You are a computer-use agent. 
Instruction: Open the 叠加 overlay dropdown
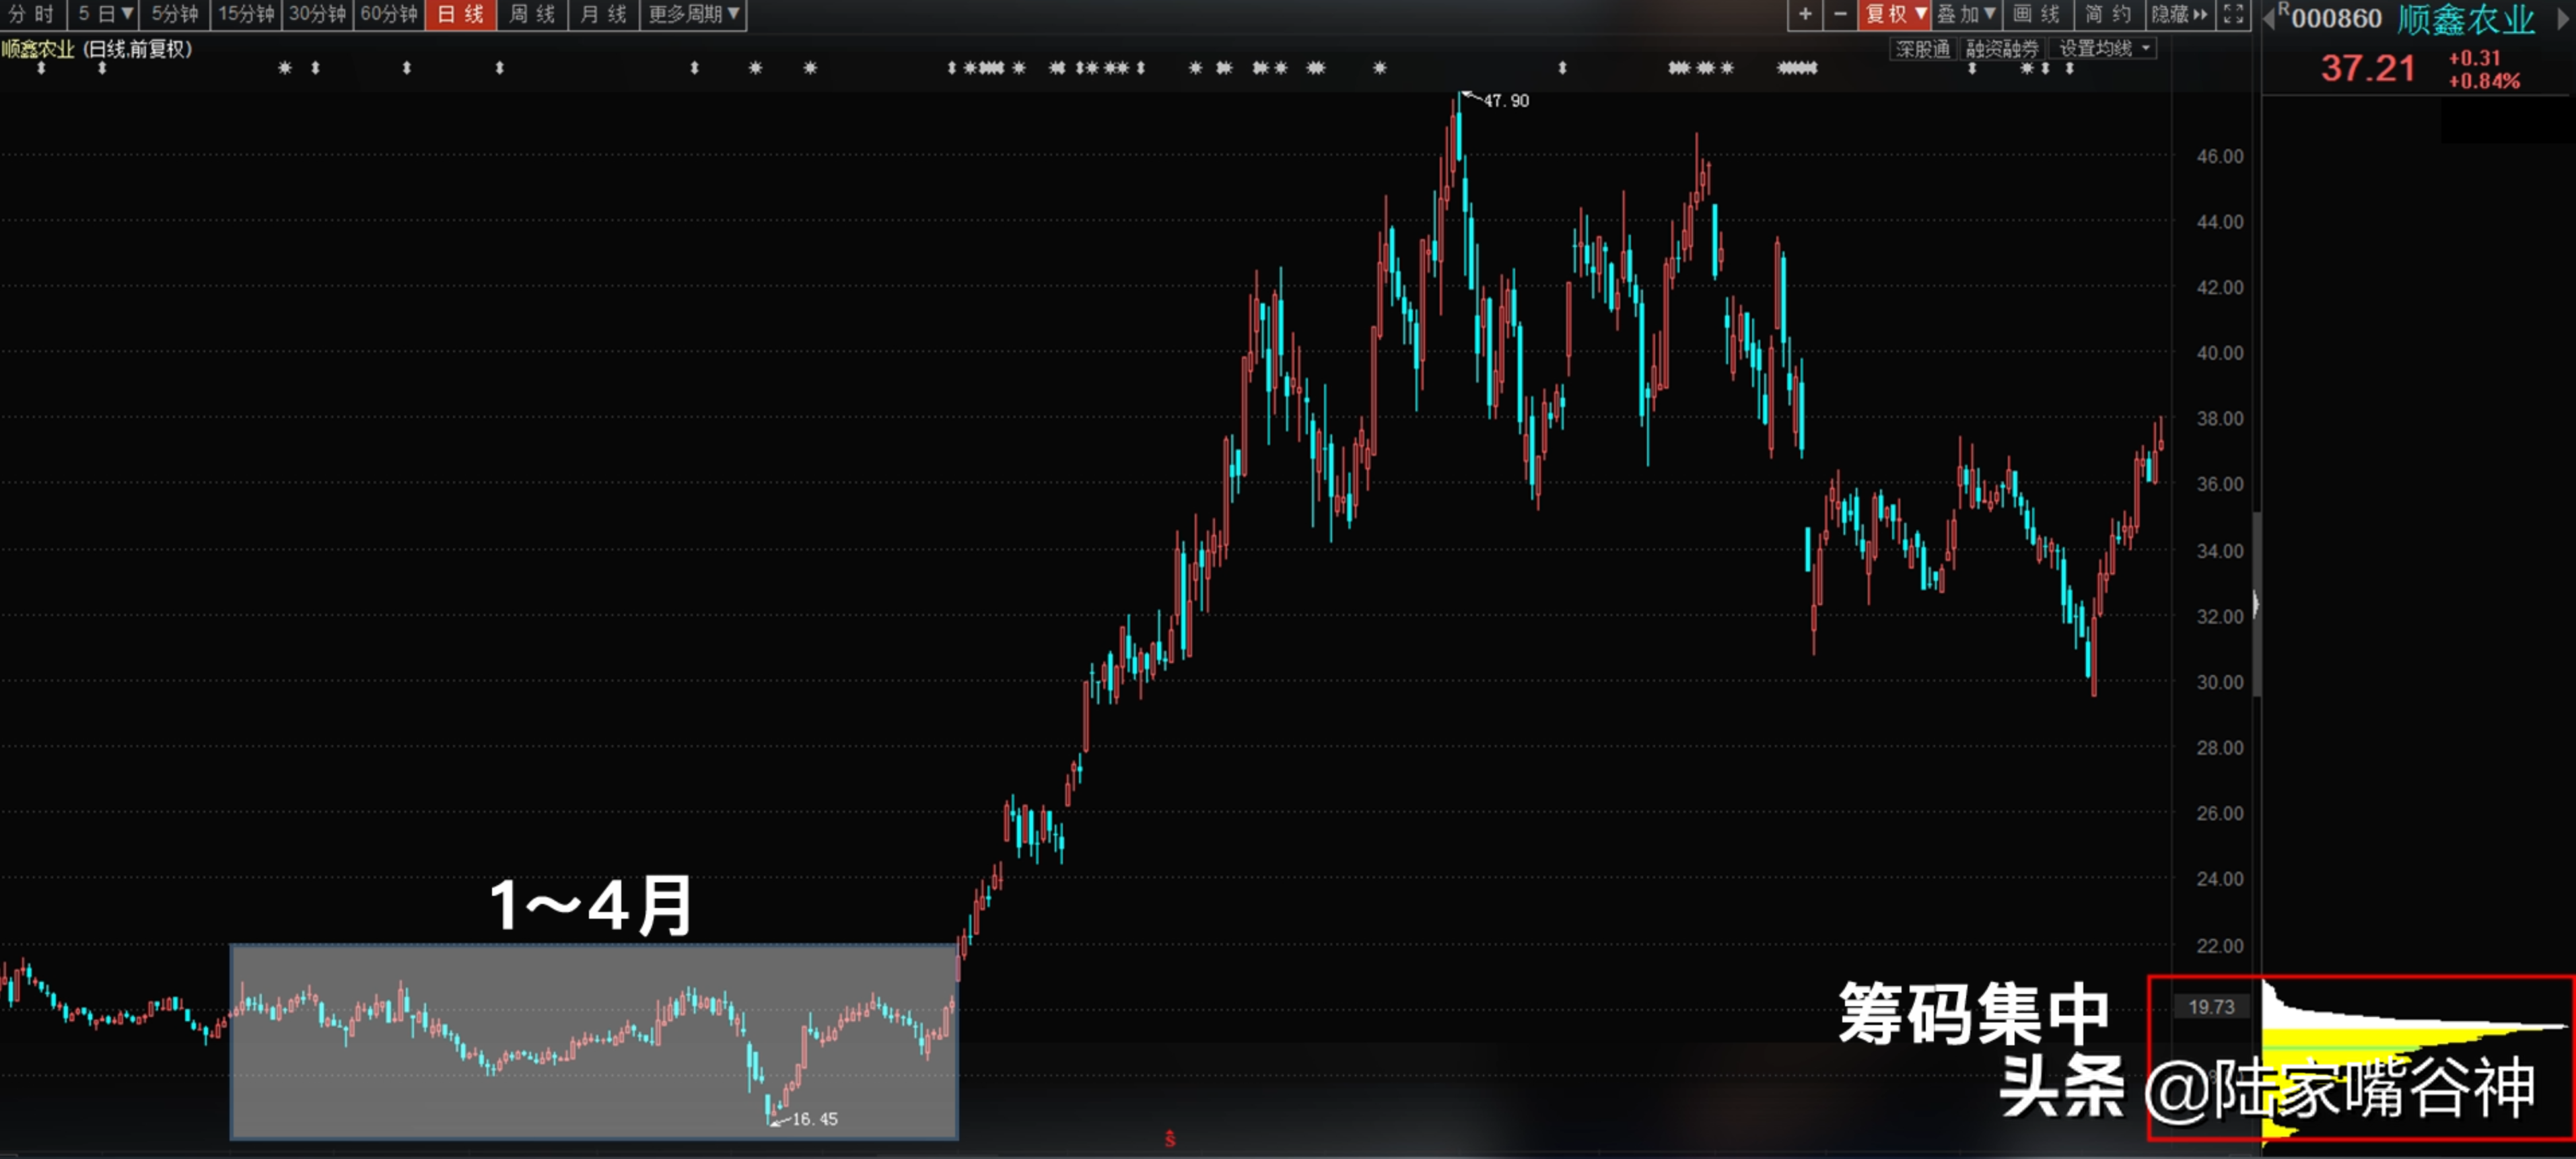click(x=1966, y=14)
